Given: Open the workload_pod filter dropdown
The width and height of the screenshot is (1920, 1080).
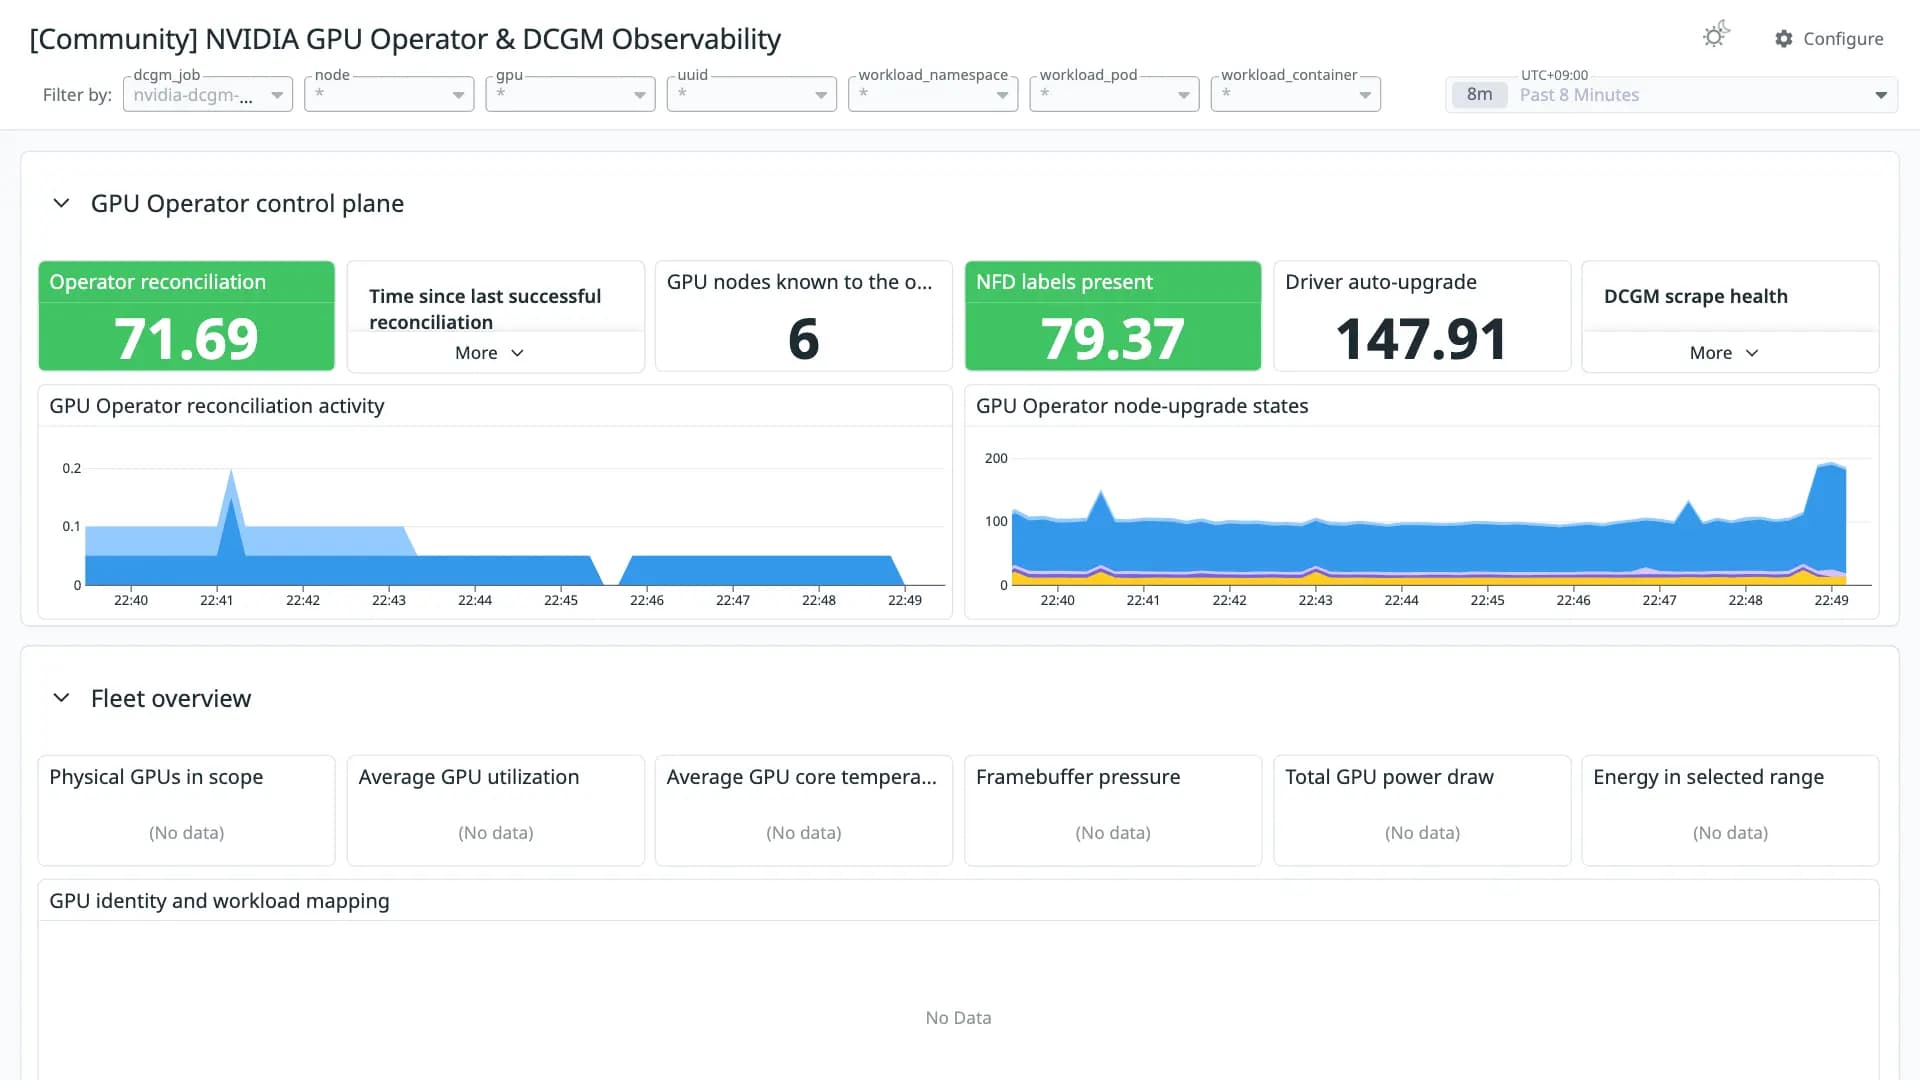Looking at the screenshot, I should point(1114,95).
